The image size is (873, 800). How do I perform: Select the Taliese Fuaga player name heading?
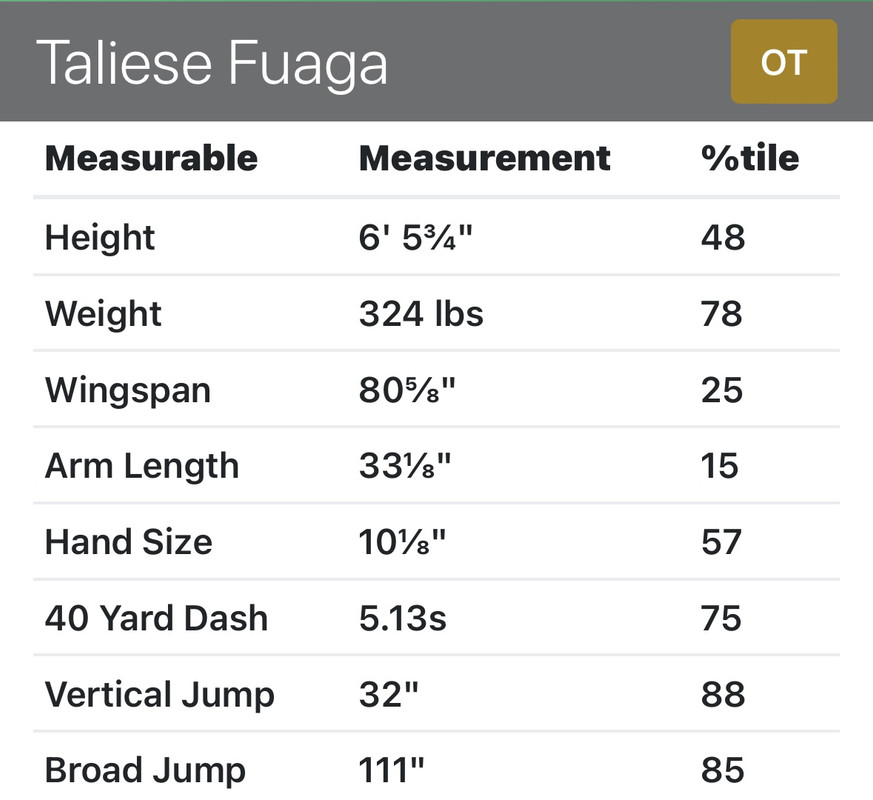[212, 63]
